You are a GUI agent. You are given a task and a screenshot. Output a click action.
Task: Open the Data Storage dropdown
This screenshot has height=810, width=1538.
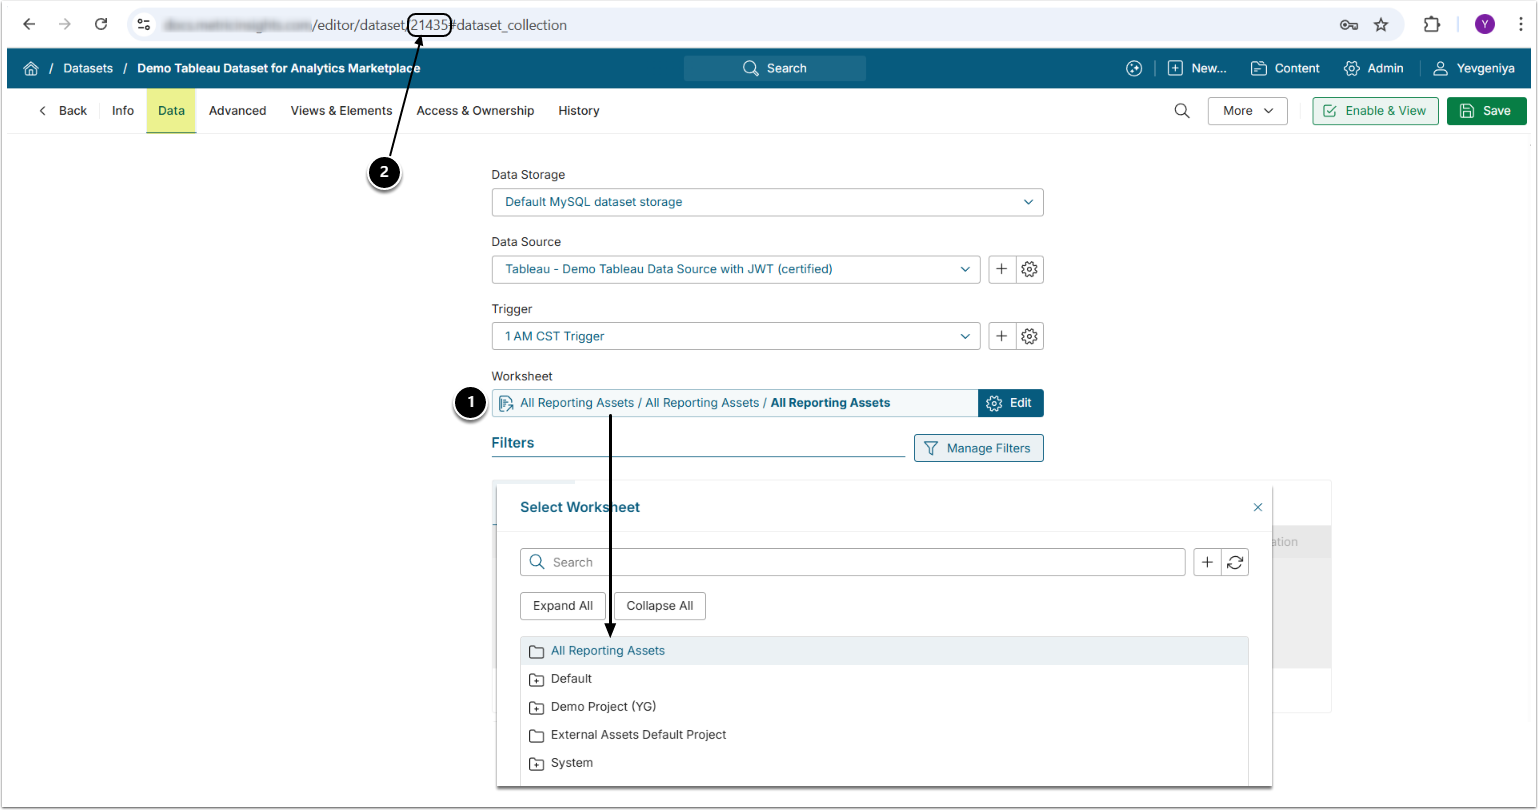(x=767, y=202)
